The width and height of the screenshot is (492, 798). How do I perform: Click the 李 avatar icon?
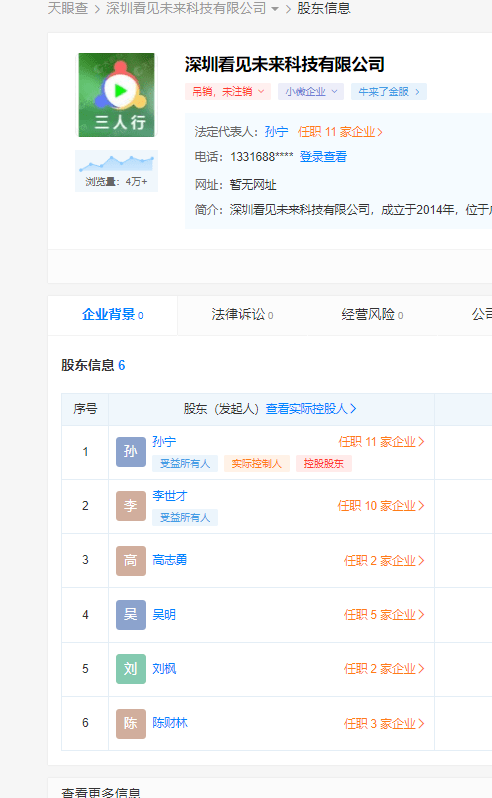pos(131,506)
